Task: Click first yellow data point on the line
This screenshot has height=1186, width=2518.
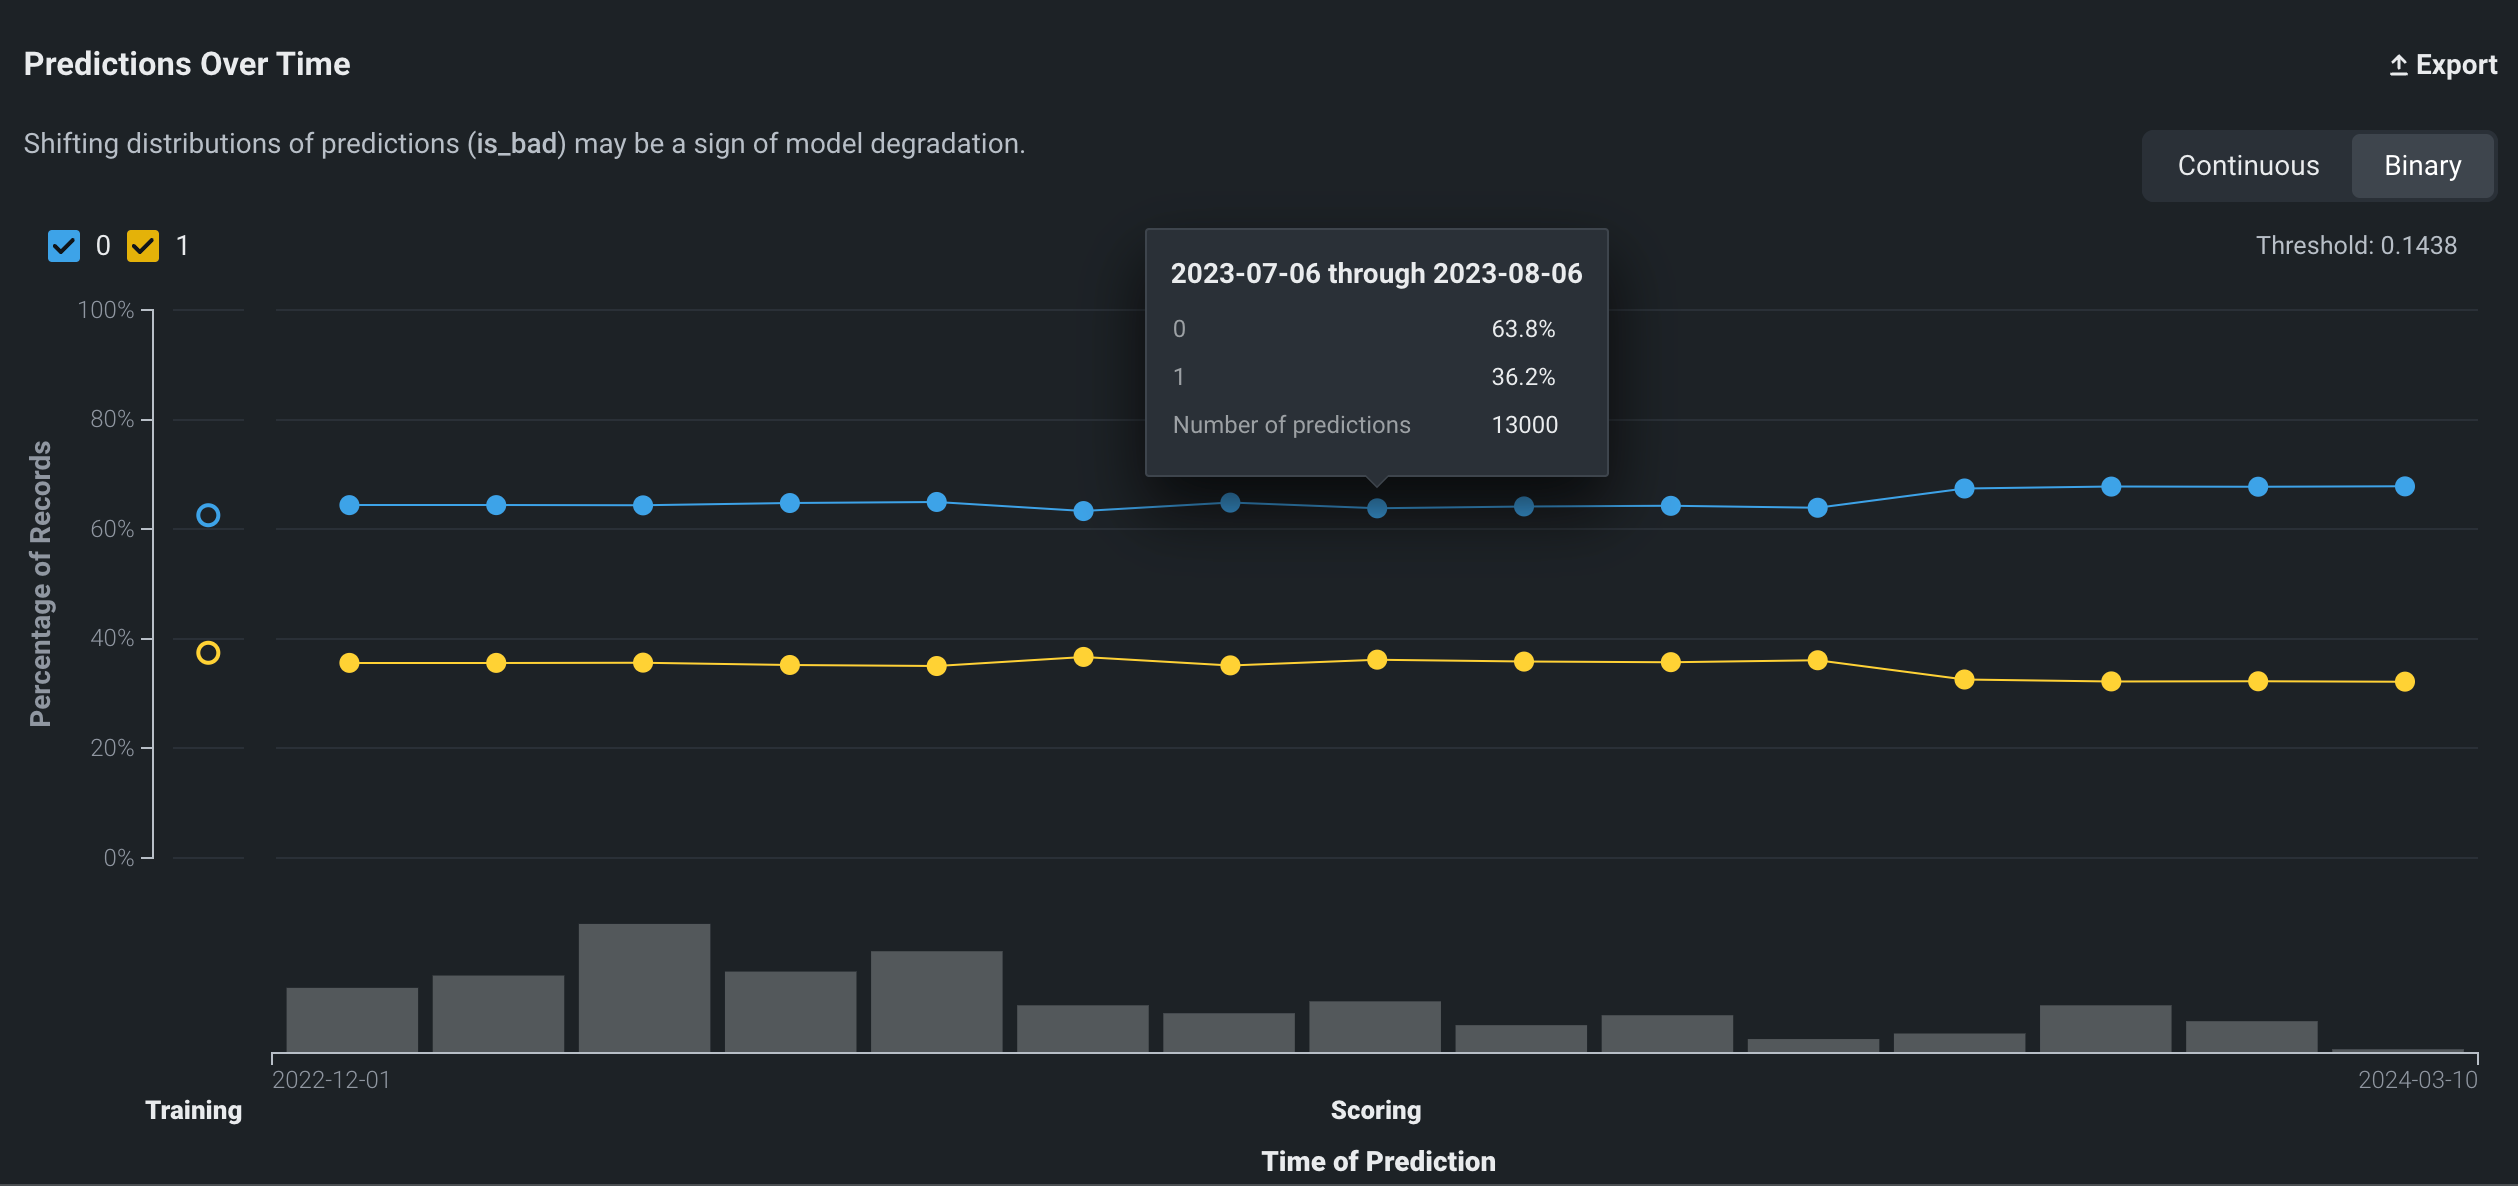Action: coord(349,663)
